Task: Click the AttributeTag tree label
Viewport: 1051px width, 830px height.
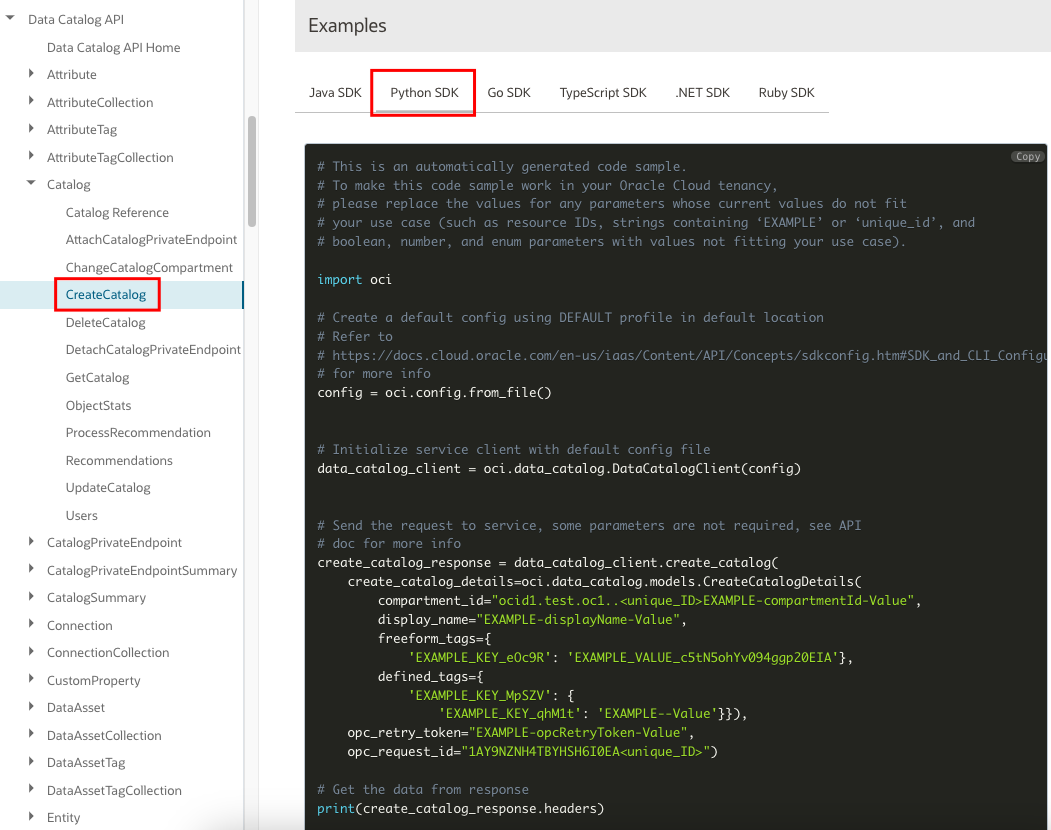Action: [82, 129]
